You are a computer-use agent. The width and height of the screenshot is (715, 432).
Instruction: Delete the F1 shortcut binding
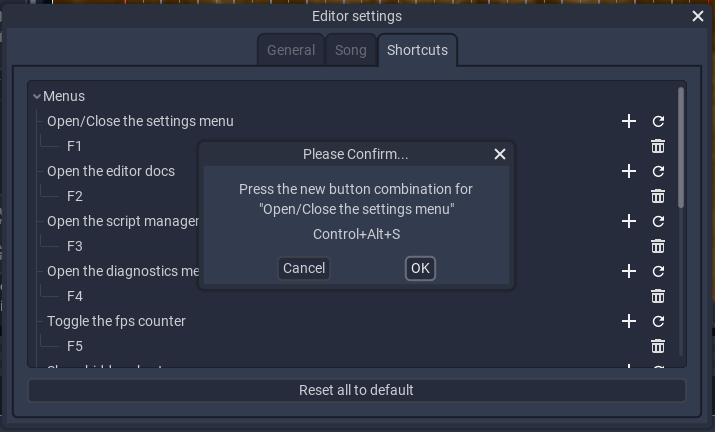pos(658,146)
